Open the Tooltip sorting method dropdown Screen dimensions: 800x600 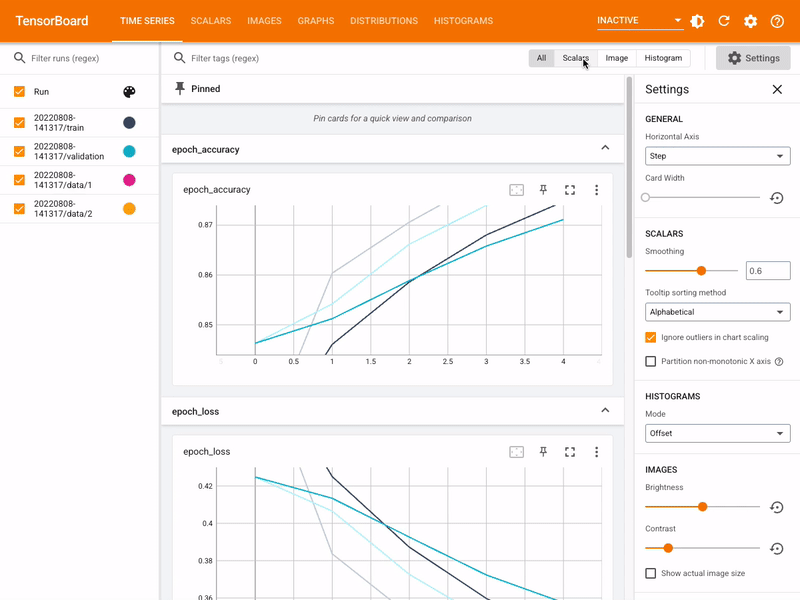pos(717,311)
